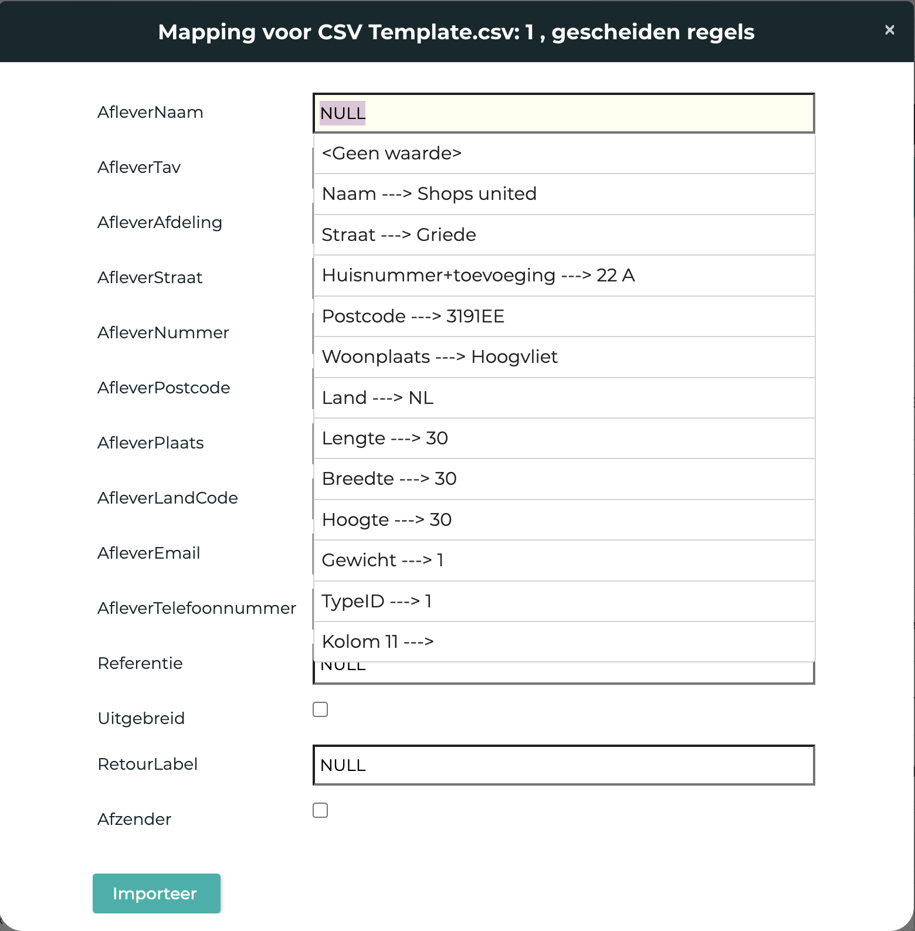Close the mapping dialog with the X
The image size is (915, 931).
889,30
